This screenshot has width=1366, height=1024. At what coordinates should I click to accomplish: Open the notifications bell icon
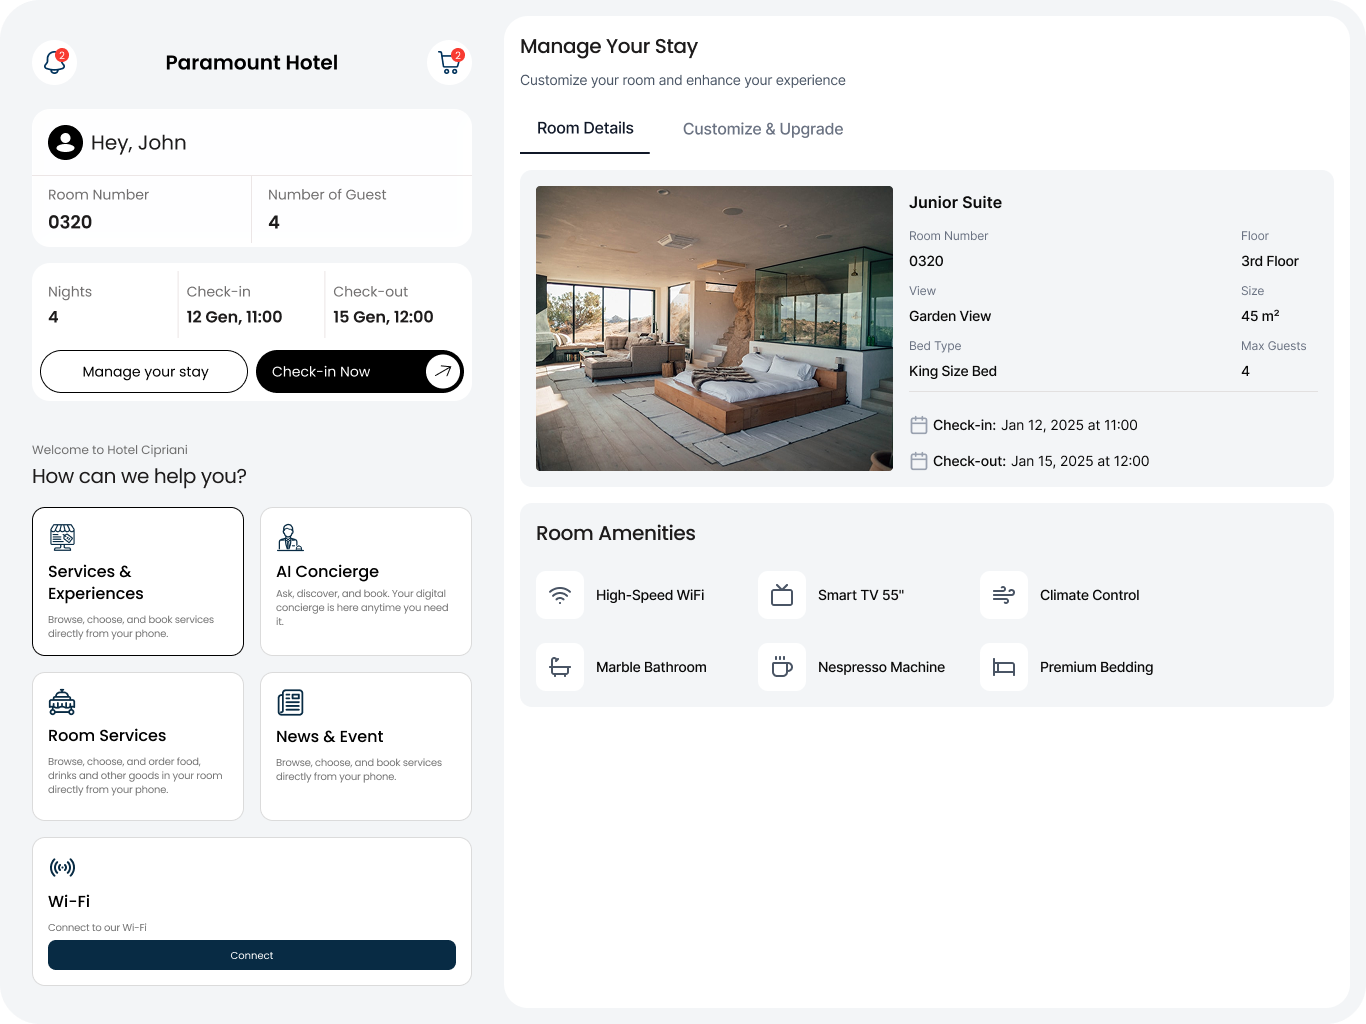[55, 63]
